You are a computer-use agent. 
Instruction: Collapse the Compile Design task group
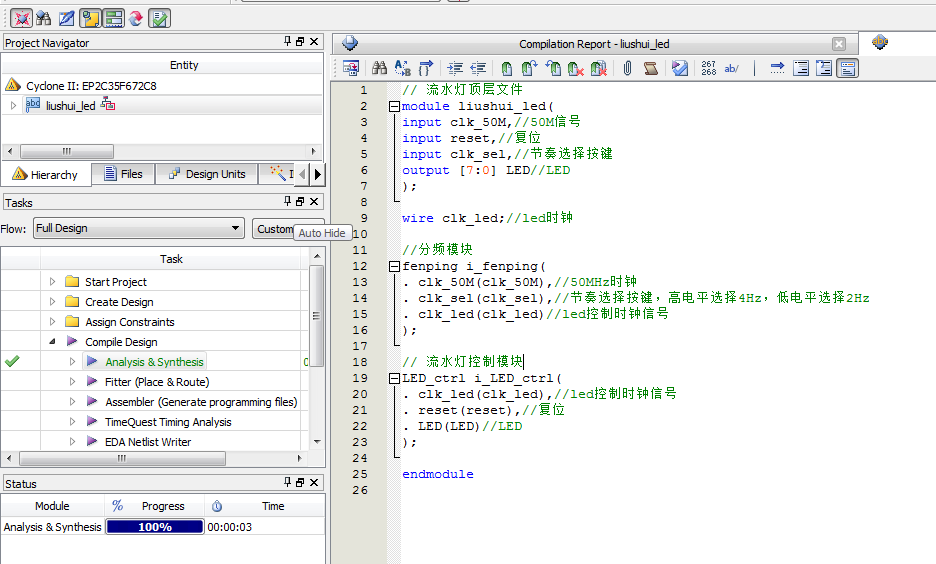click(x=53, y=342)
